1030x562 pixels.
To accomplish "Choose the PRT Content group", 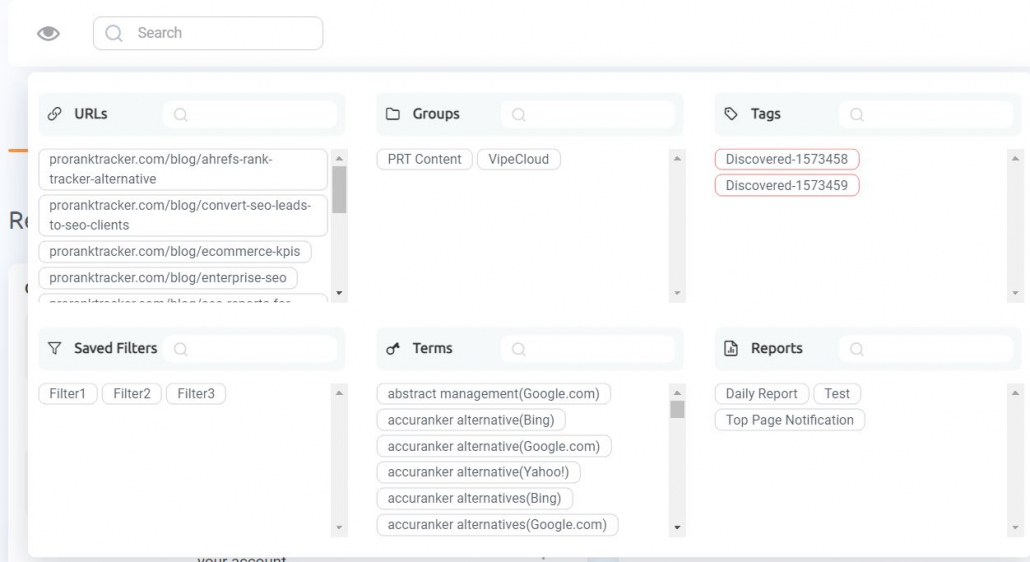I will pos(424,160).
